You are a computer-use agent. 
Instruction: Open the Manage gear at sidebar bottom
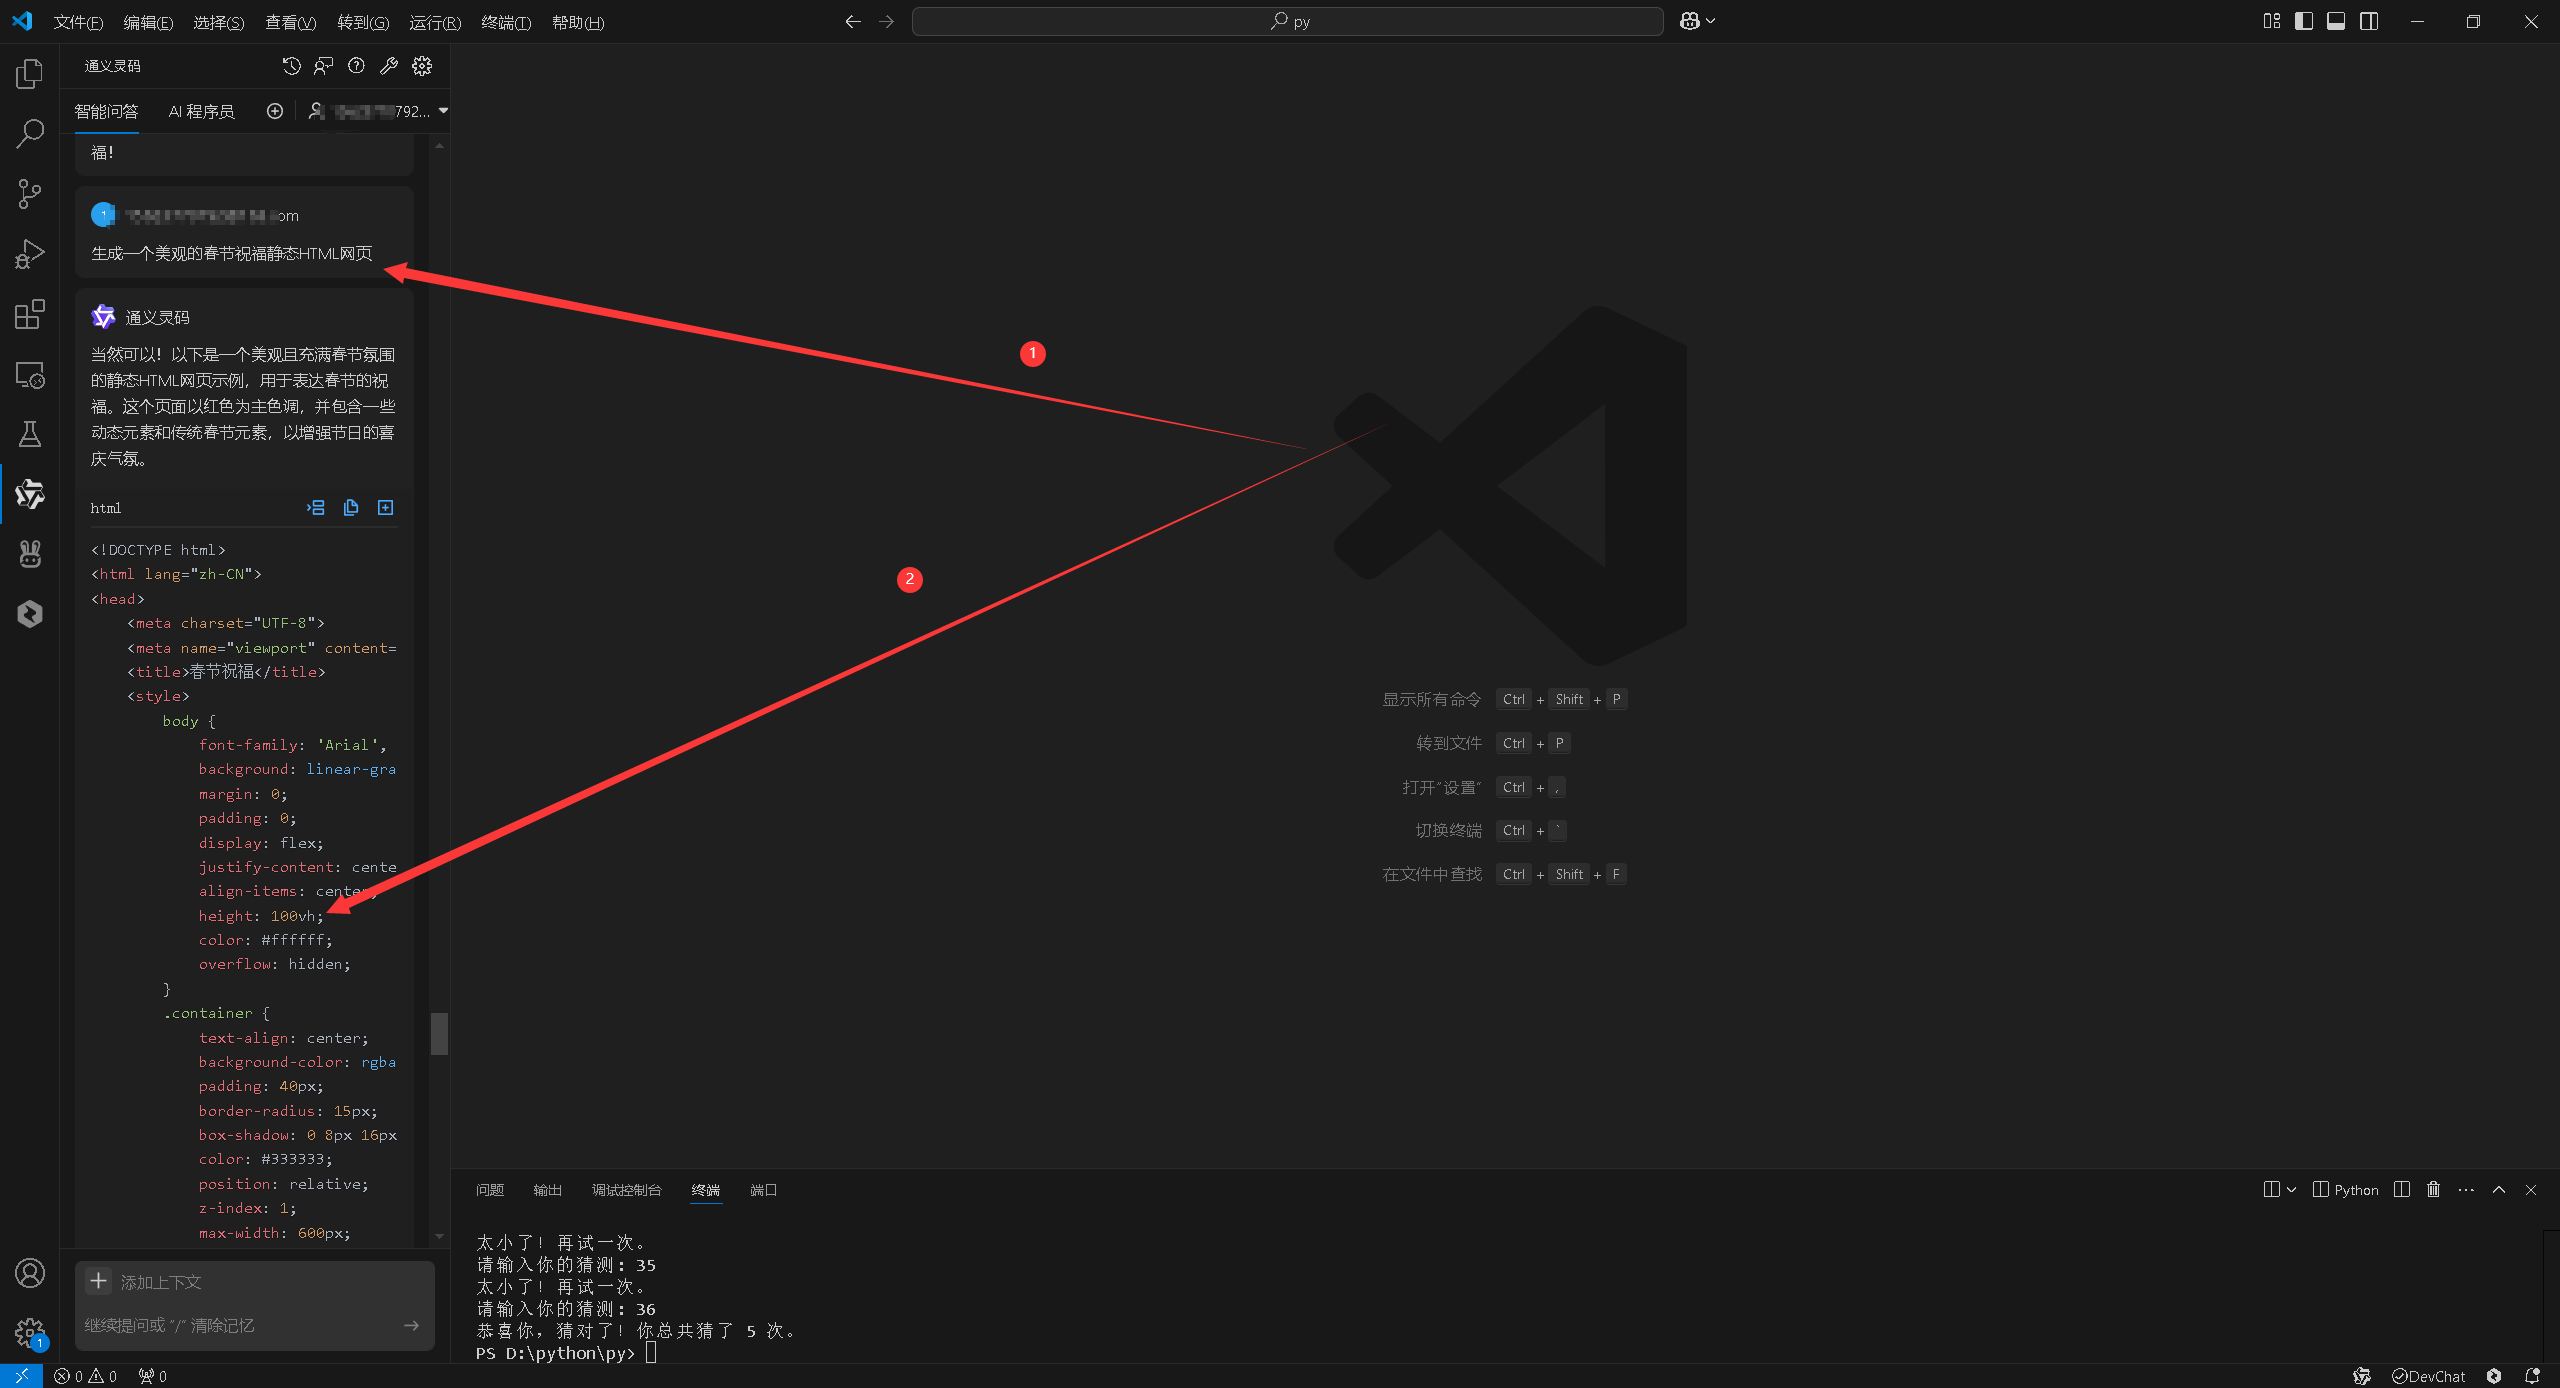click(30, 1332)
